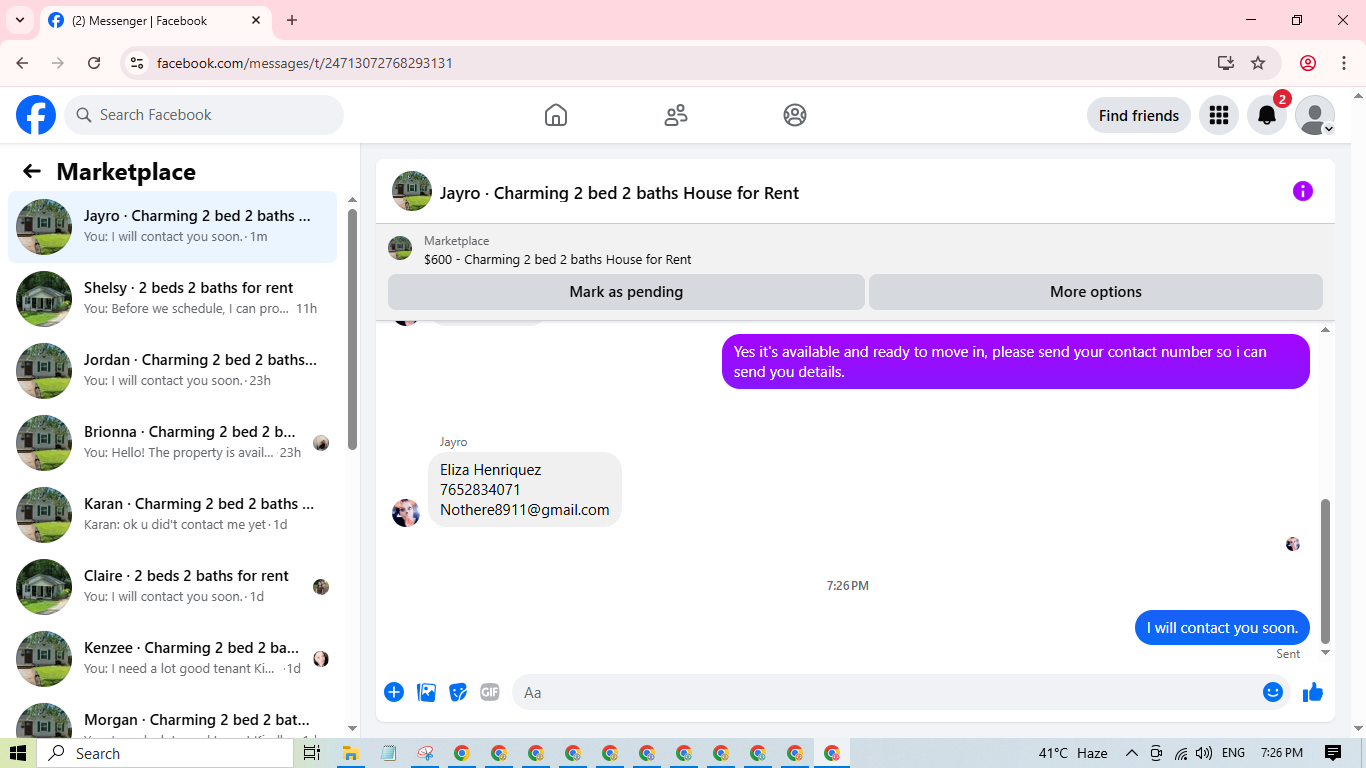The width and height of the screenshot is (1366, 768).
Task: Open the GIF picker icon
Action: pos(489,692)
